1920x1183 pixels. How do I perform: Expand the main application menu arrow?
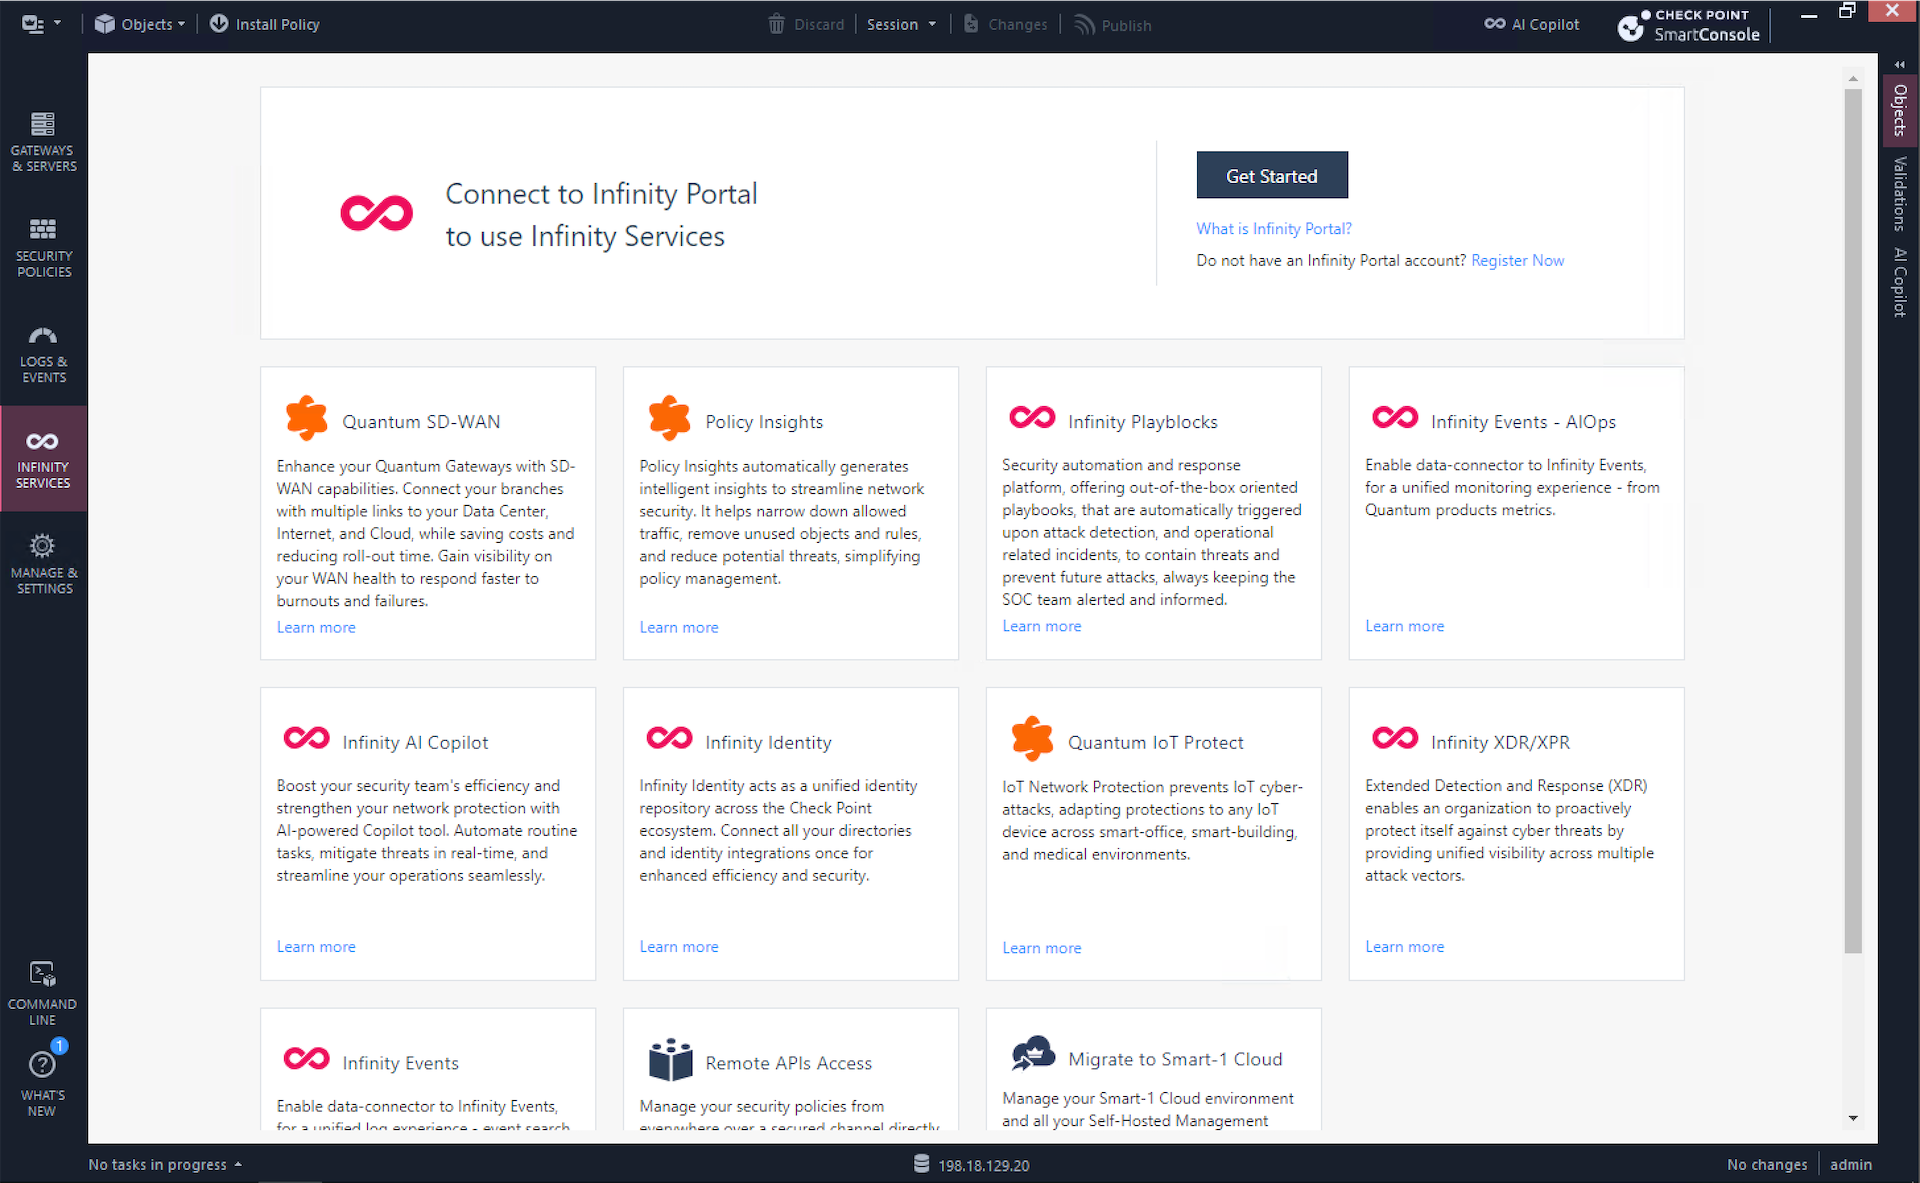pos(57,23)
